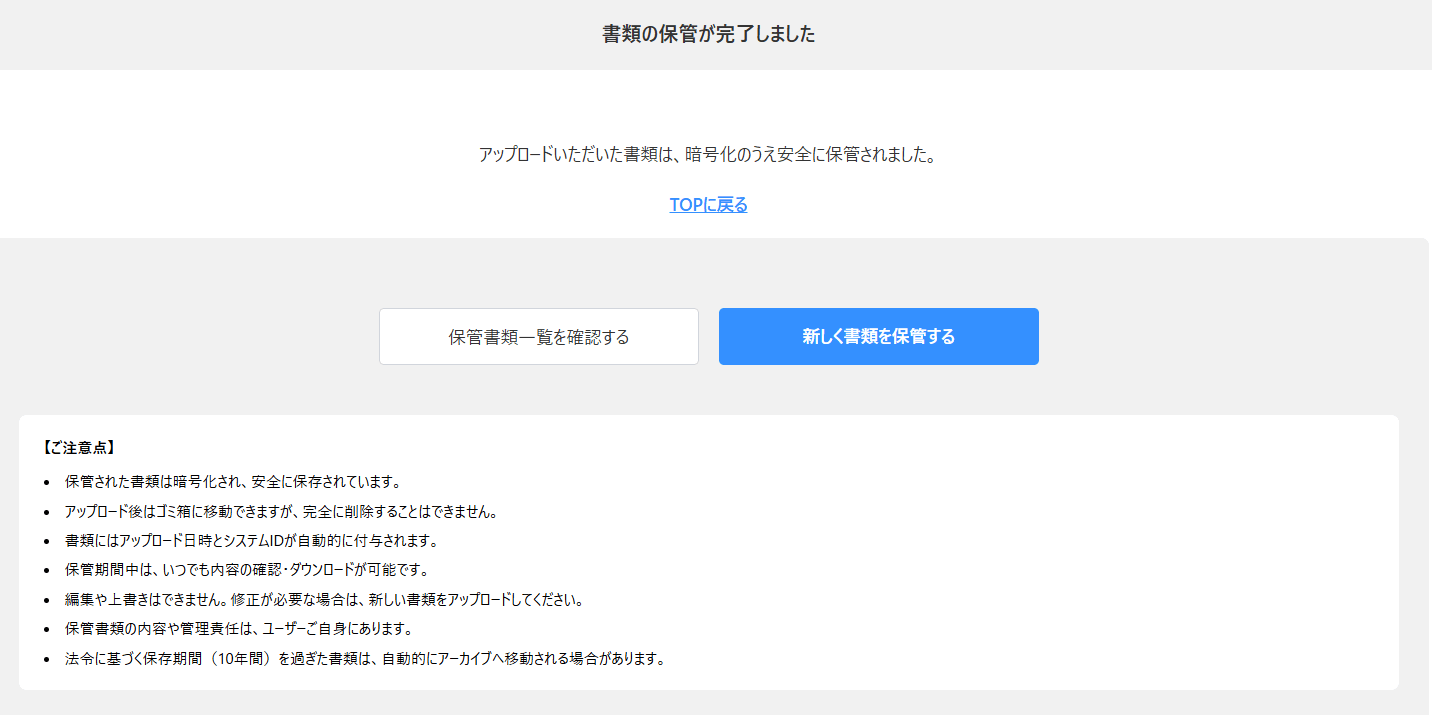The image size is (1432, 715).
Task: Click the gray header bar at the top
Action: (300, 33)
